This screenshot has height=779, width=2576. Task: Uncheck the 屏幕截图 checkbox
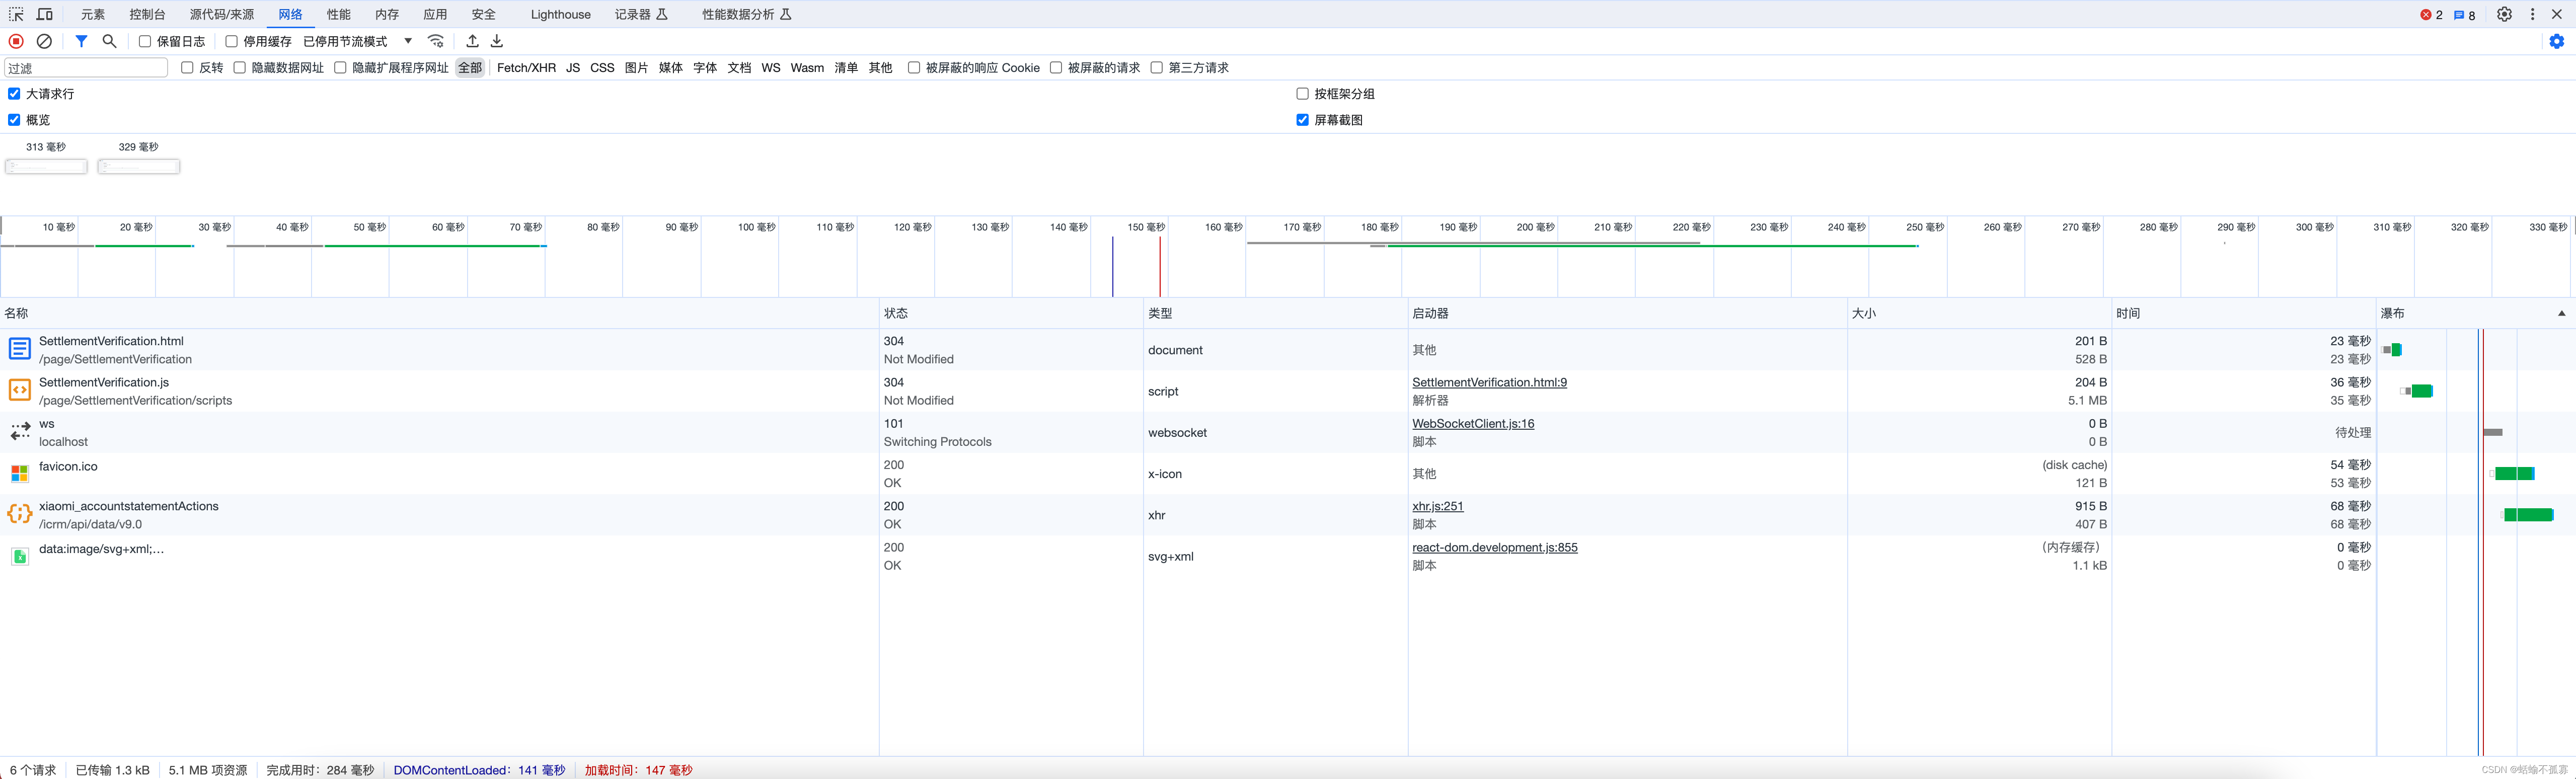point(1302,120)
